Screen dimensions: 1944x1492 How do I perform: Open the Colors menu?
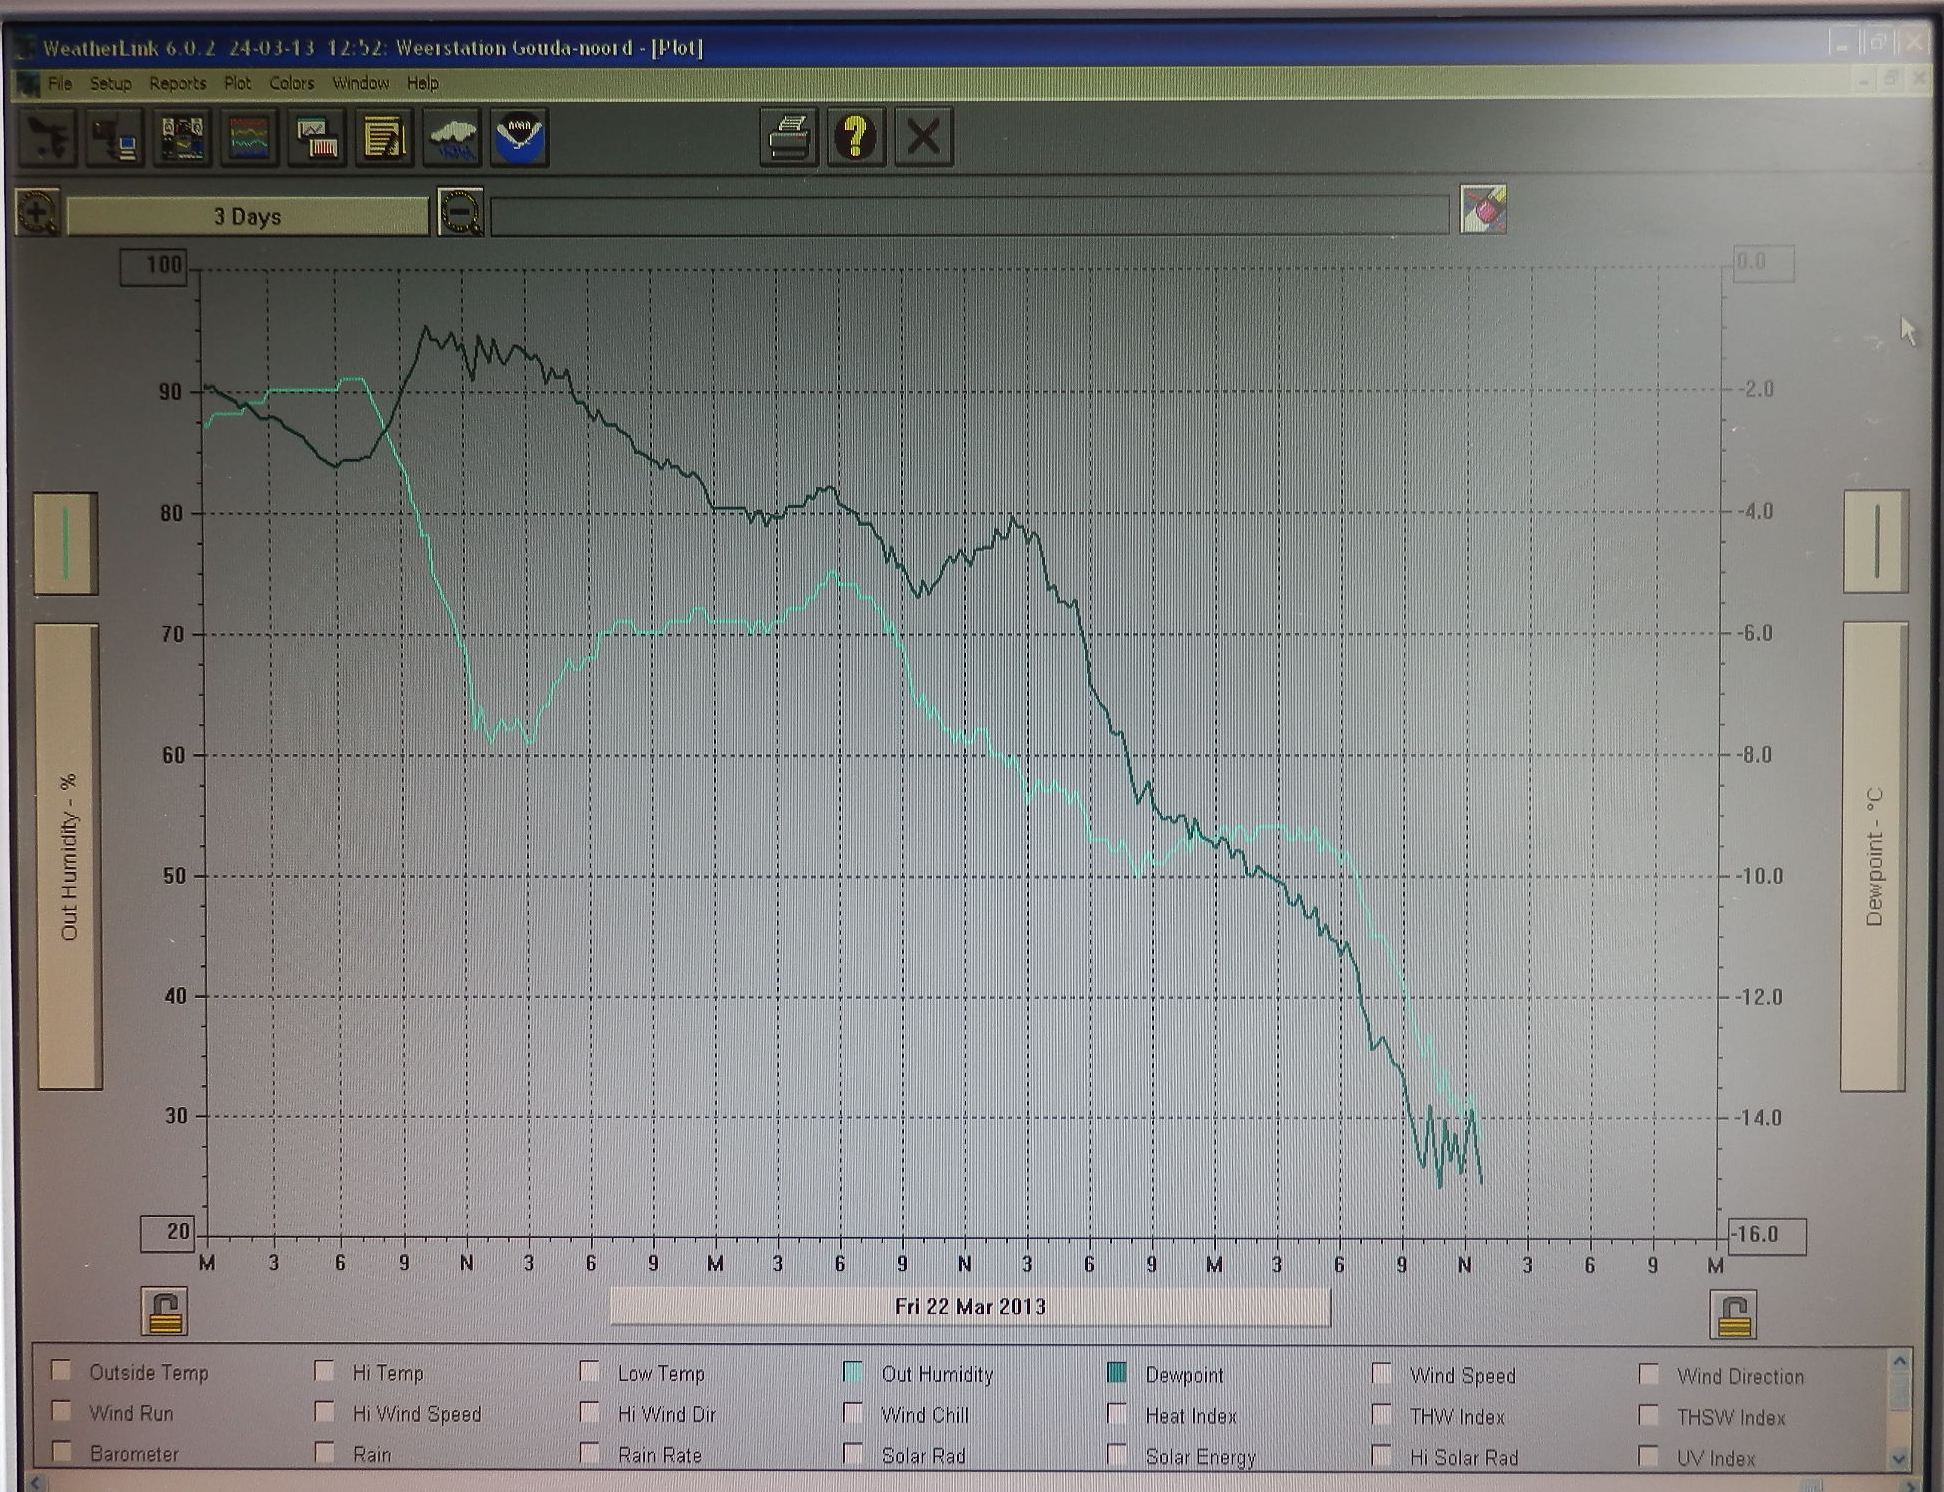[x=291, y=83]
